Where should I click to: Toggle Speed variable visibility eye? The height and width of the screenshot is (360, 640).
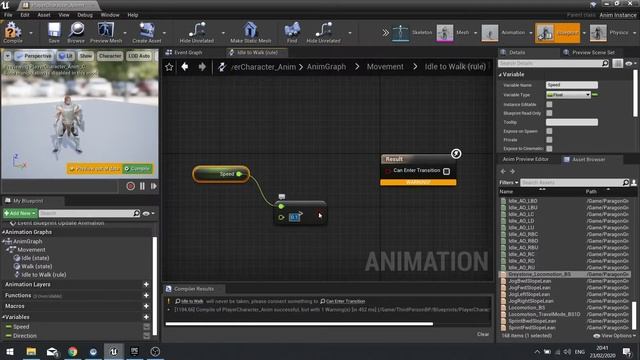147,327
